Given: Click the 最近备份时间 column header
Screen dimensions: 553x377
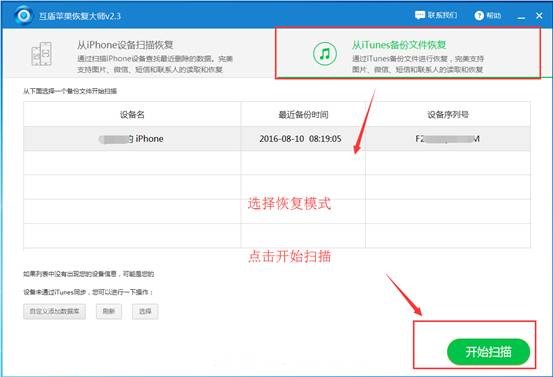Looking at the screenshot, I should point(303,114).
